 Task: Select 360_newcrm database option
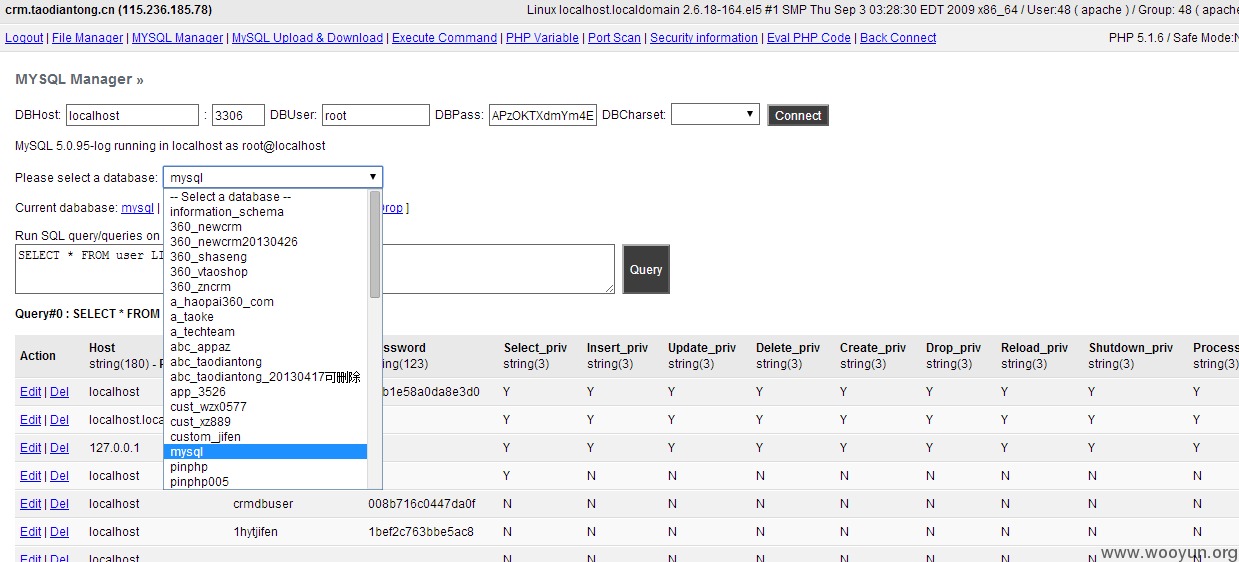pyautogui.click(x=266, y=227)
